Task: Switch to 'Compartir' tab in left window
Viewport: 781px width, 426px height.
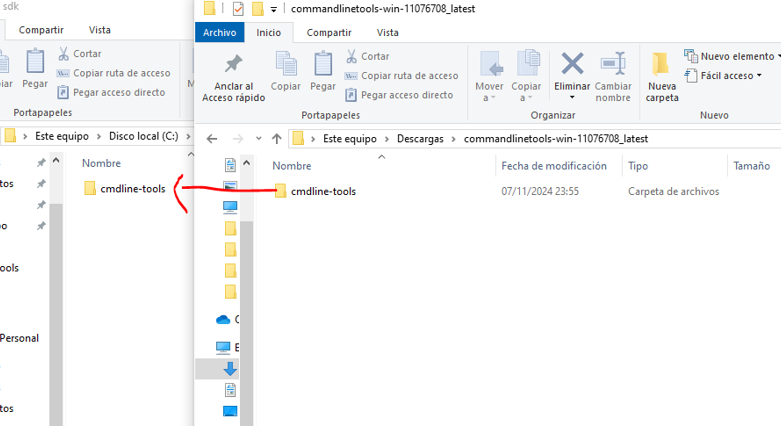Action: (43, 31)
